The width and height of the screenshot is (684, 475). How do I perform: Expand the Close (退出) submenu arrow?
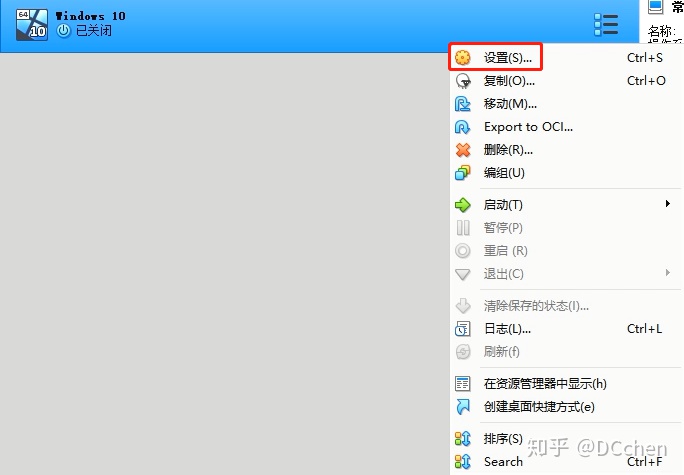(667, 273)
